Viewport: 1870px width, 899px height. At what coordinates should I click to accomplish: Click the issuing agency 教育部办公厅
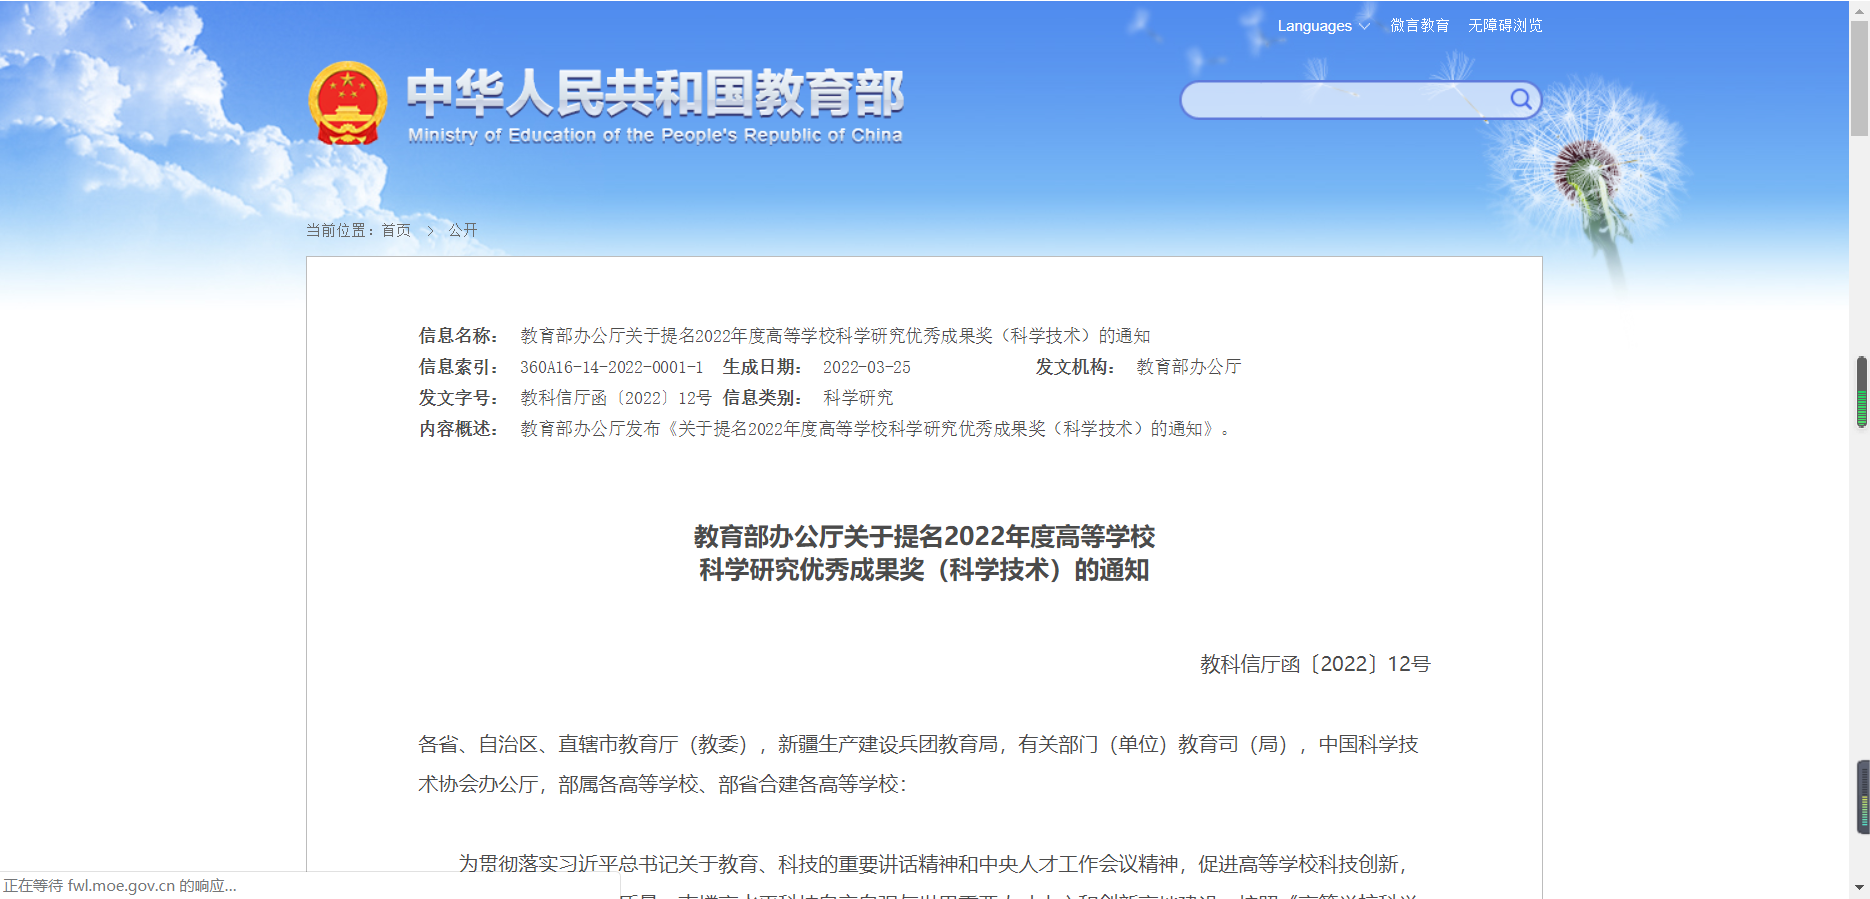coord(1189,367)
